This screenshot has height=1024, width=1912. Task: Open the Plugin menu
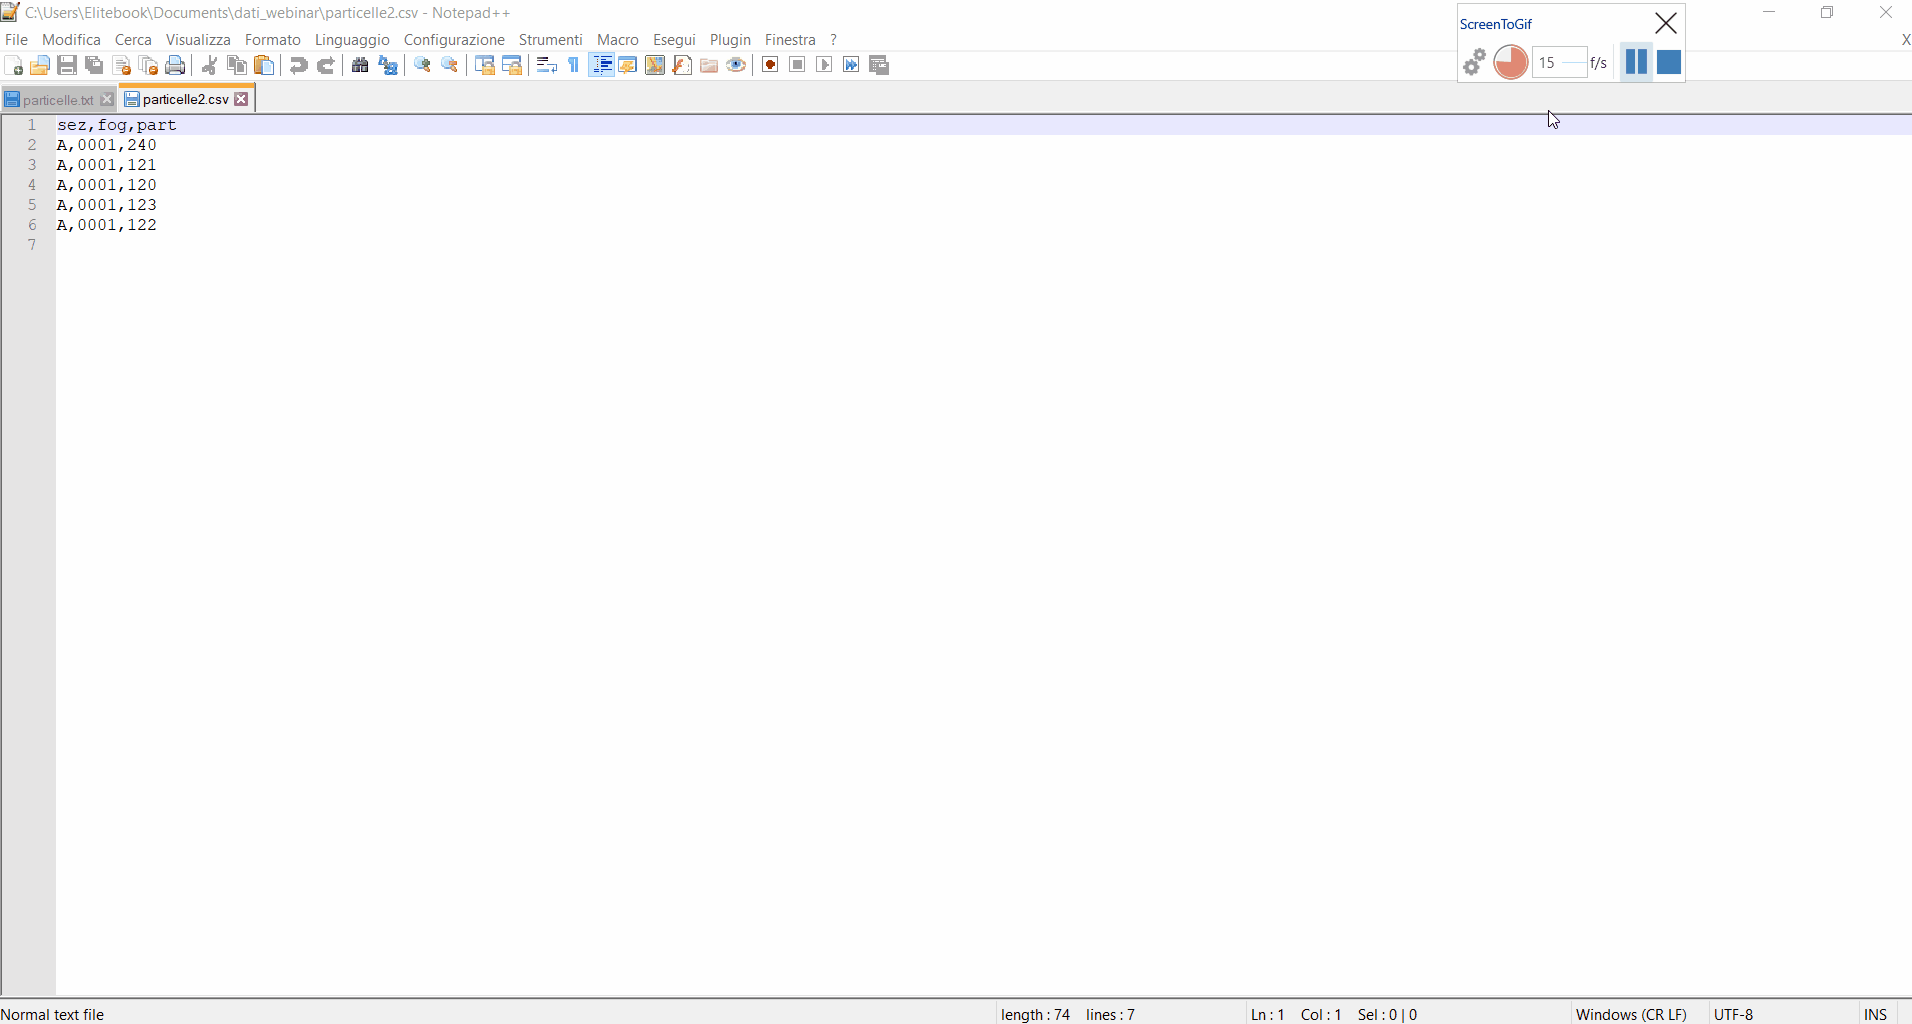[x=730, y=40]
